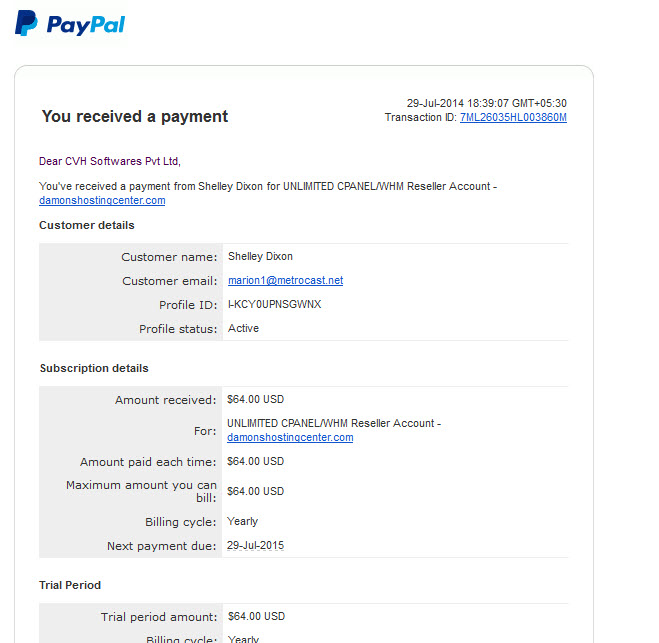The image size is (659, 643).
Task: Open transaction ID 7ML26035HL003860M link
Action: [x=513, y=117]
